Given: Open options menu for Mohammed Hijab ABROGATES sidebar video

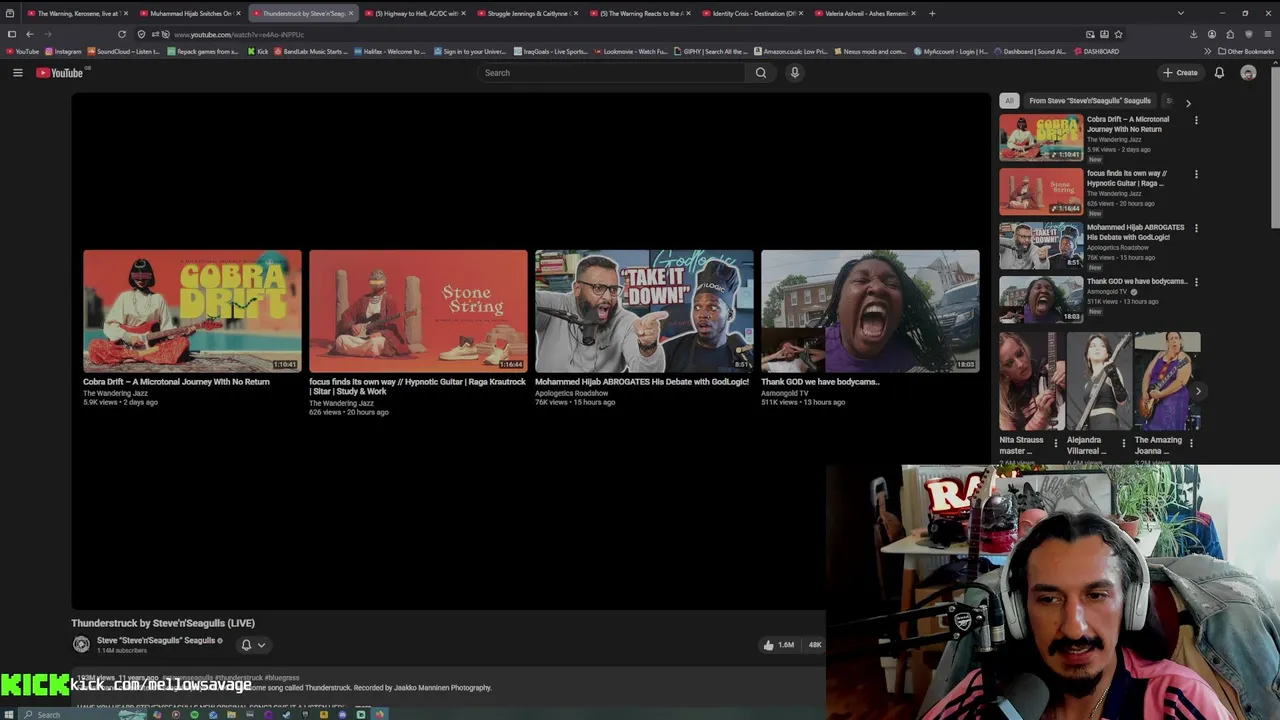Looking at the screenshot, I should tap(1196, 228).
